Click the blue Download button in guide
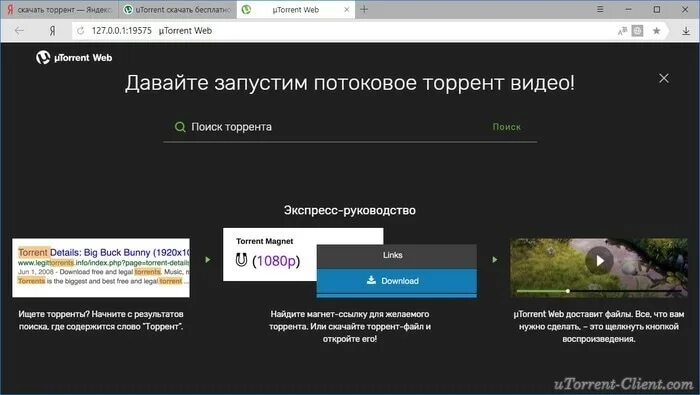 [396, 281]
